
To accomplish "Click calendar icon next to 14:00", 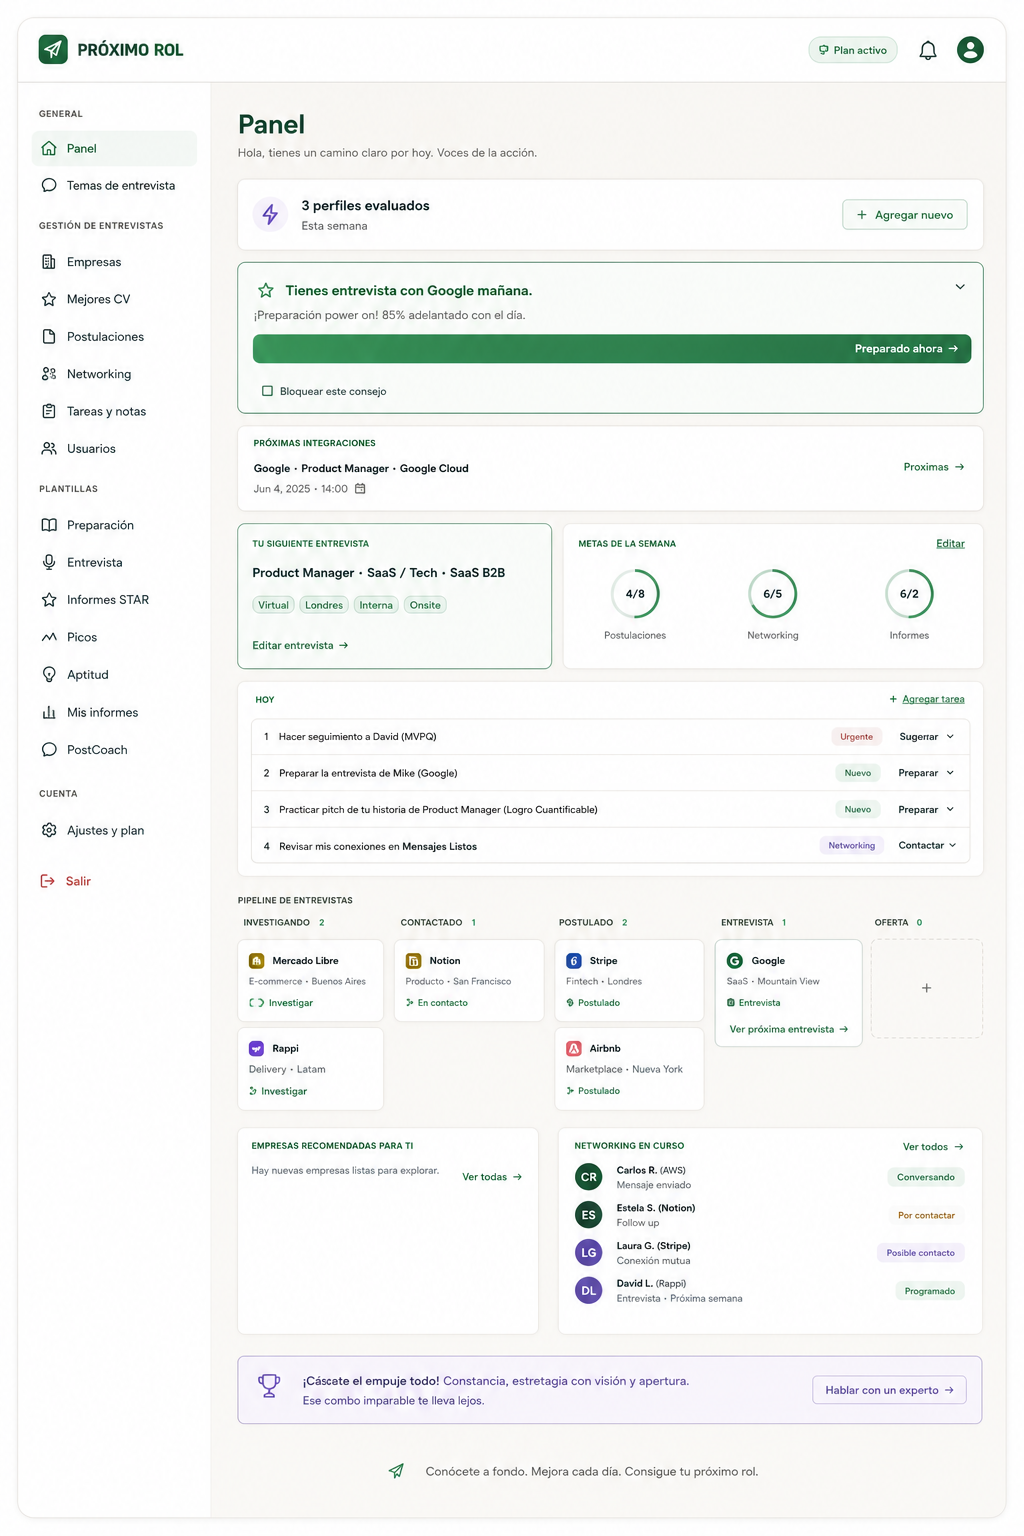I will tap(361, 489).
